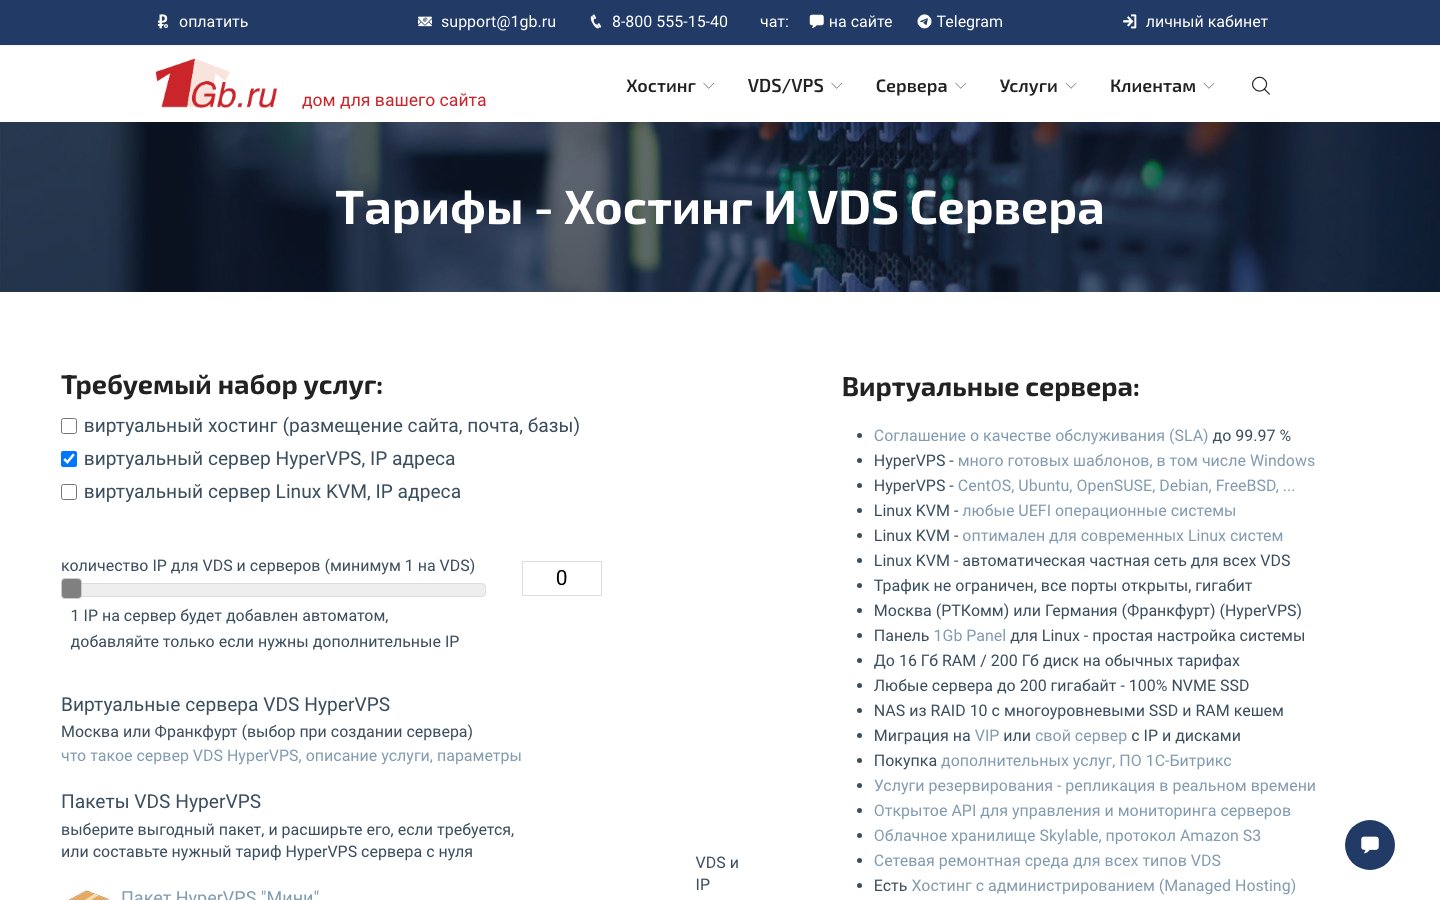Screen dimensions: 1440x900
Task: Click the login arrow icon beside личный кабинет
Action: 1129,21
